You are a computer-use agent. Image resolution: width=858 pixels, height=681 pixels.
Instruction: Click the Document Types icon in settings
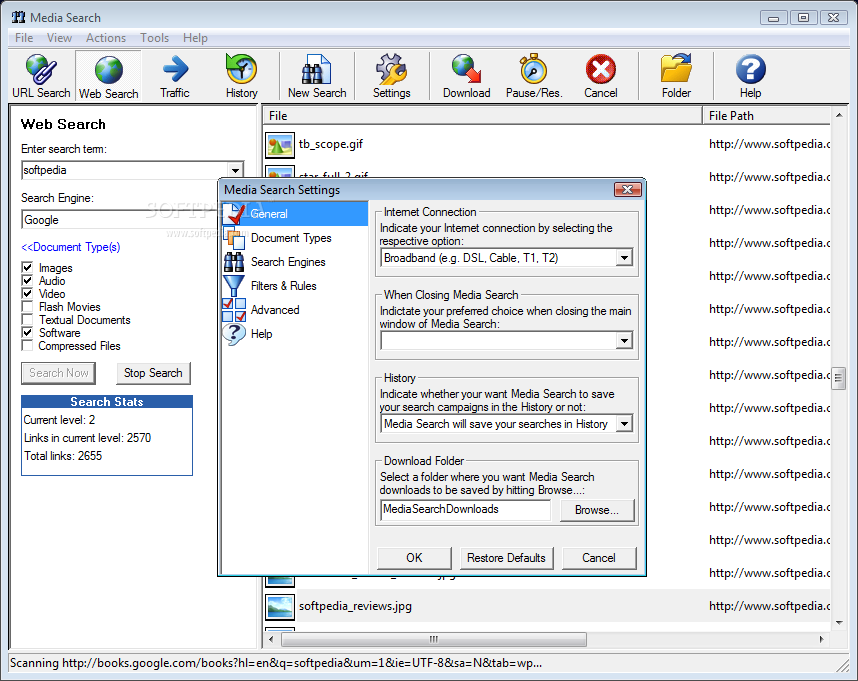click(x=234, y=237)
